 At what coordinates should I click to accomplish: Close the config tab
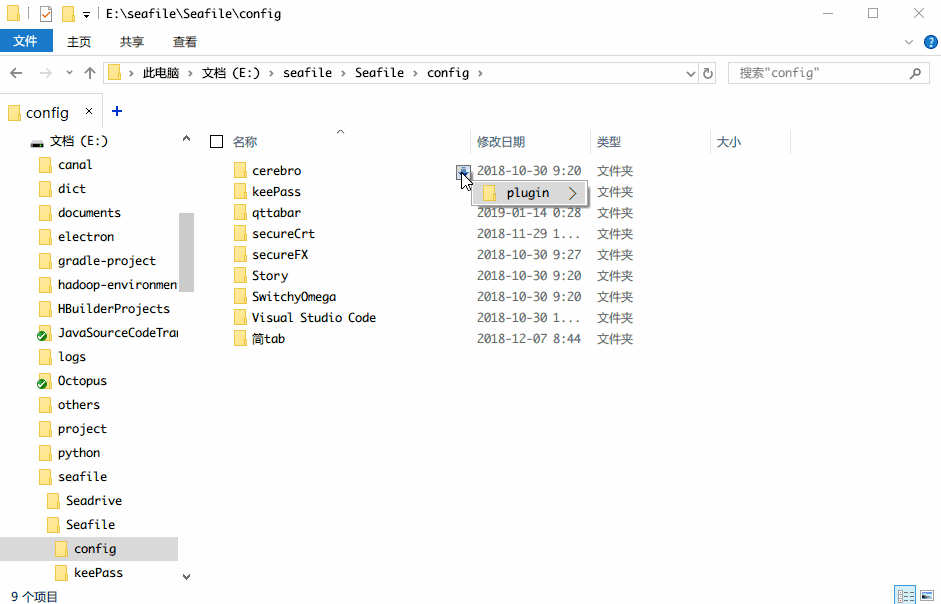89,111
